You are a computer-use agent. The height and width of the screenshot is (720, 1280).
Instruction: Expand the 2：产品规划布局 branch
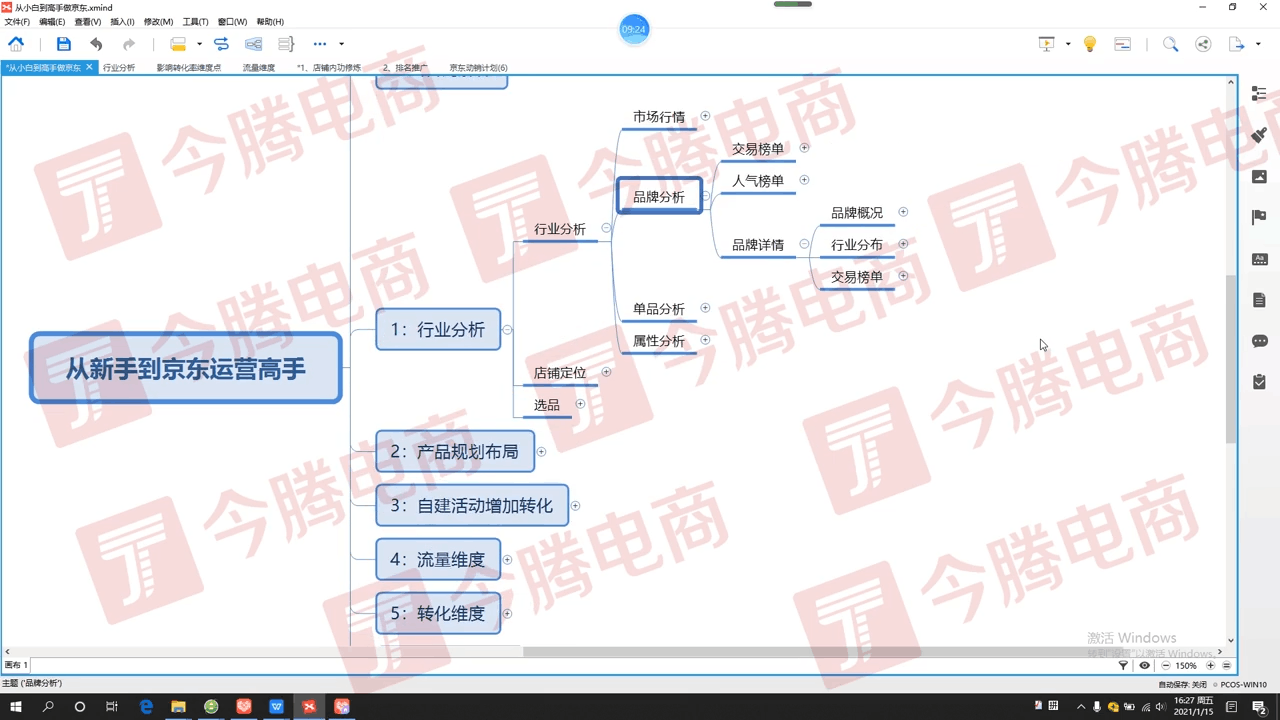(x=541, y=452)
